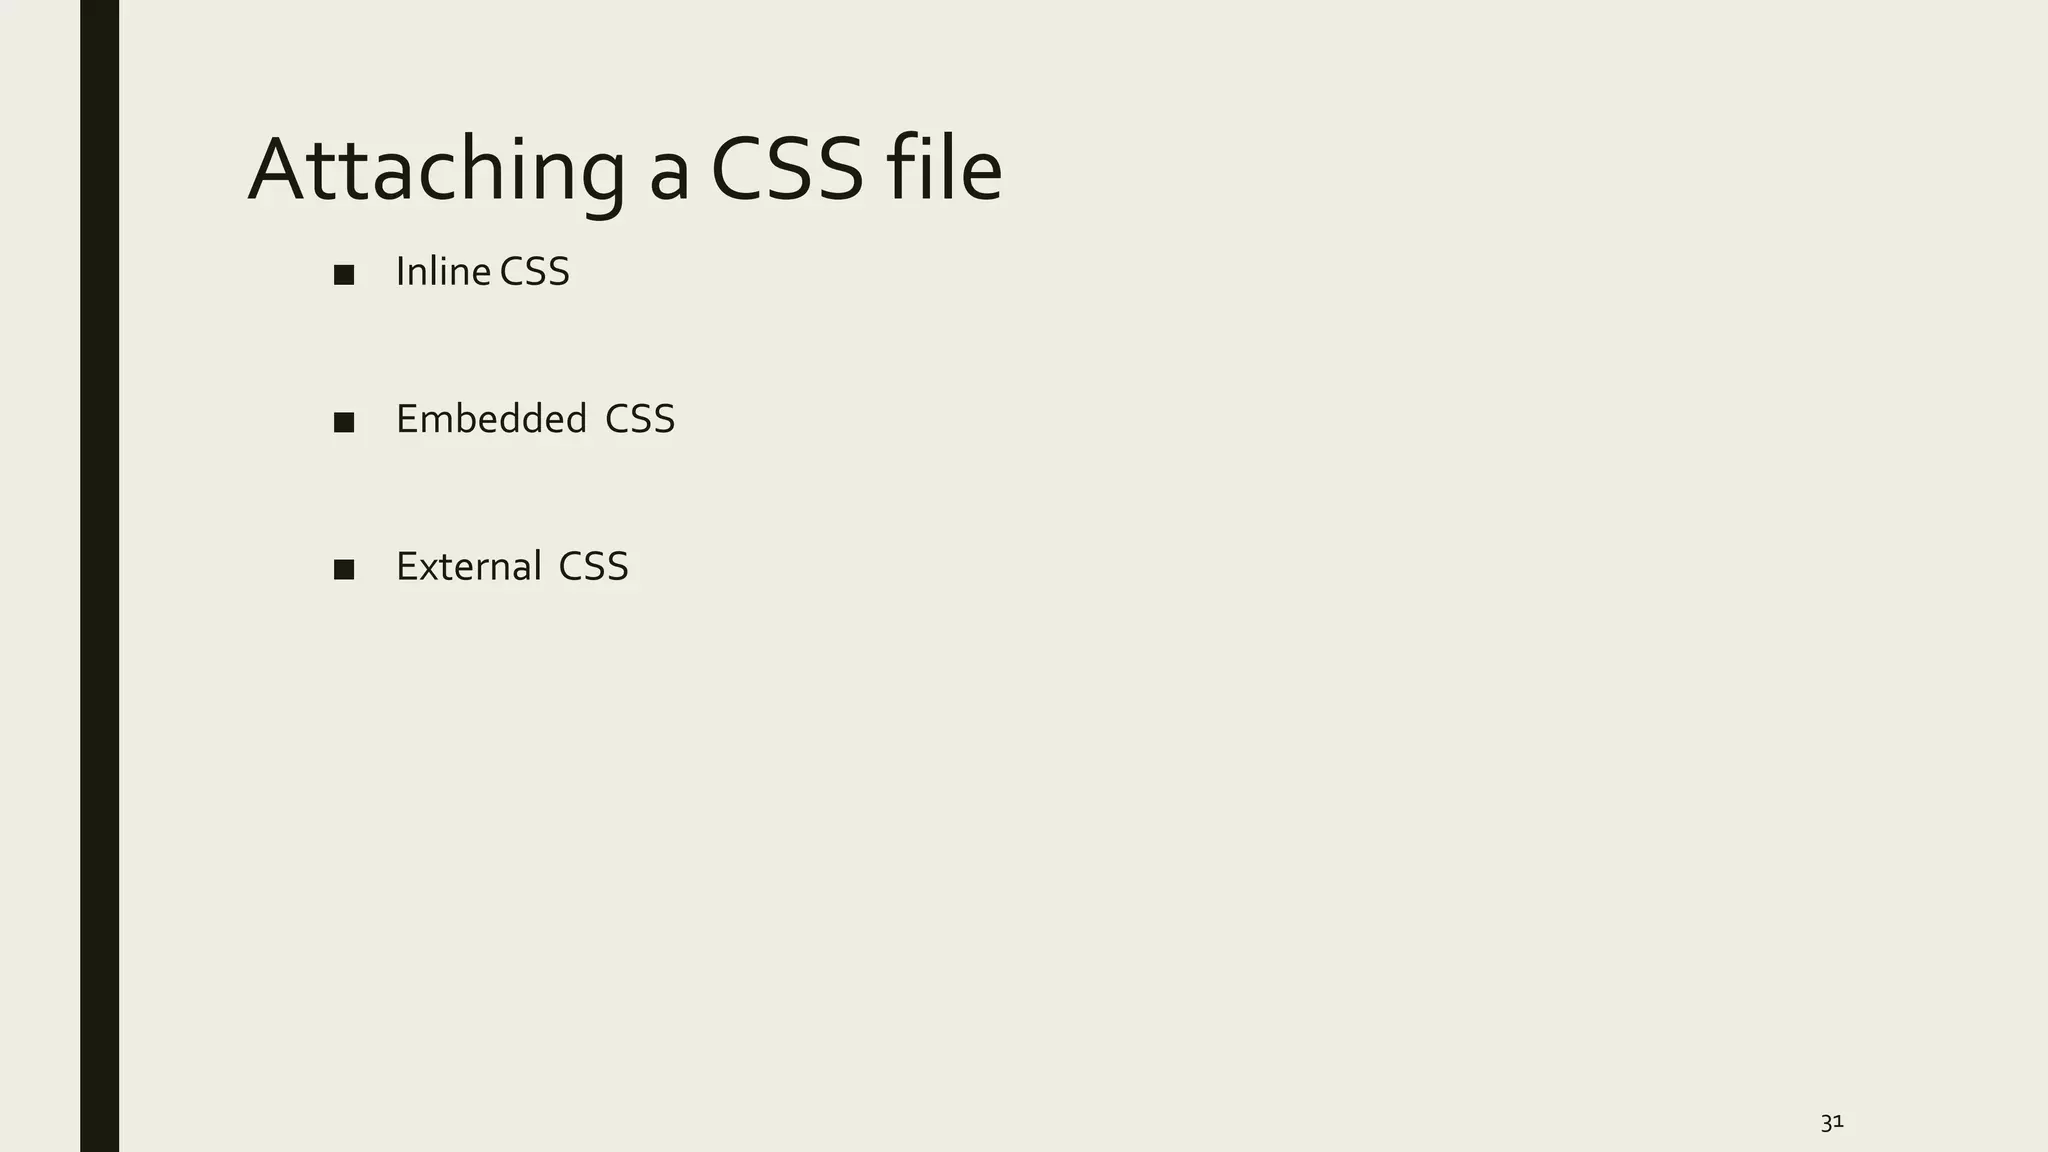Click the dark vertical bar on left edge

pos(99,576)
